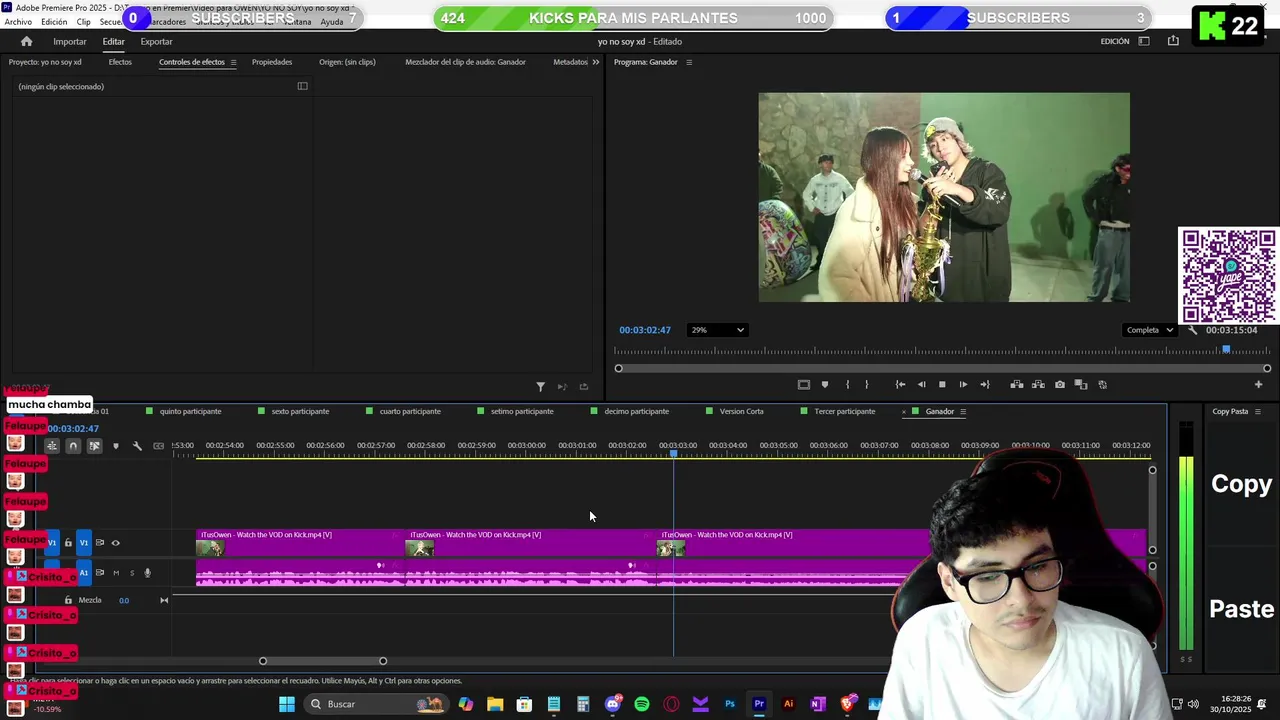Image resolution: width=1280 pixels, height=720 pixels.
Task: Expand hidden panel tabs chevron
Action: 595,62
